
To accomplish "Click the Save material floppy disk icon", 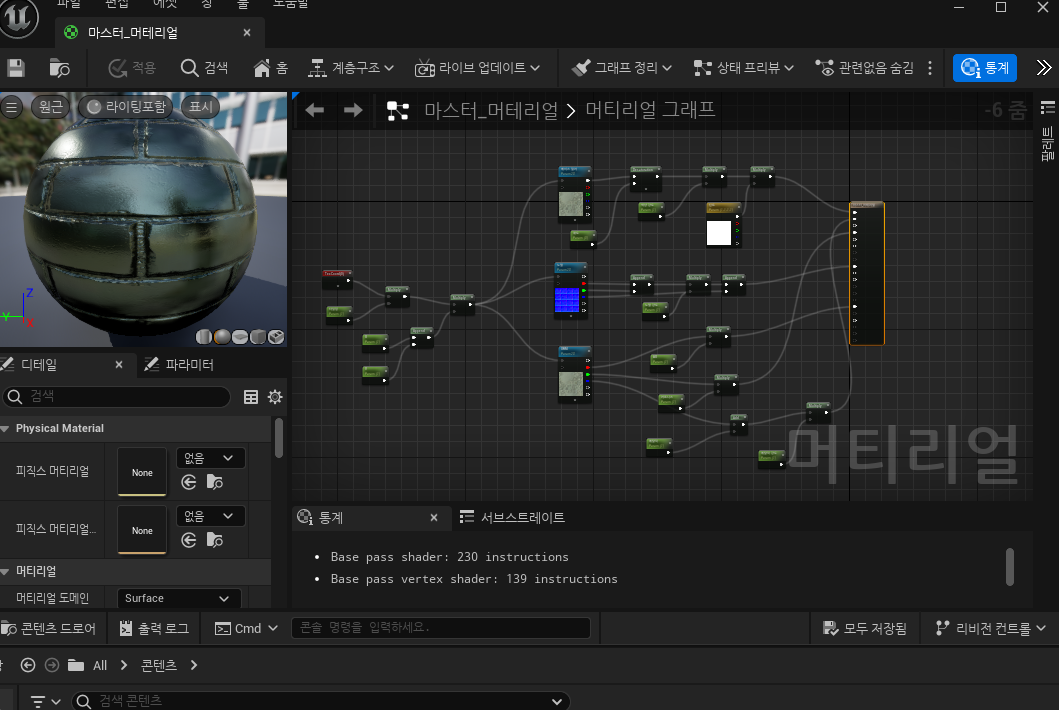I will 16,68.
